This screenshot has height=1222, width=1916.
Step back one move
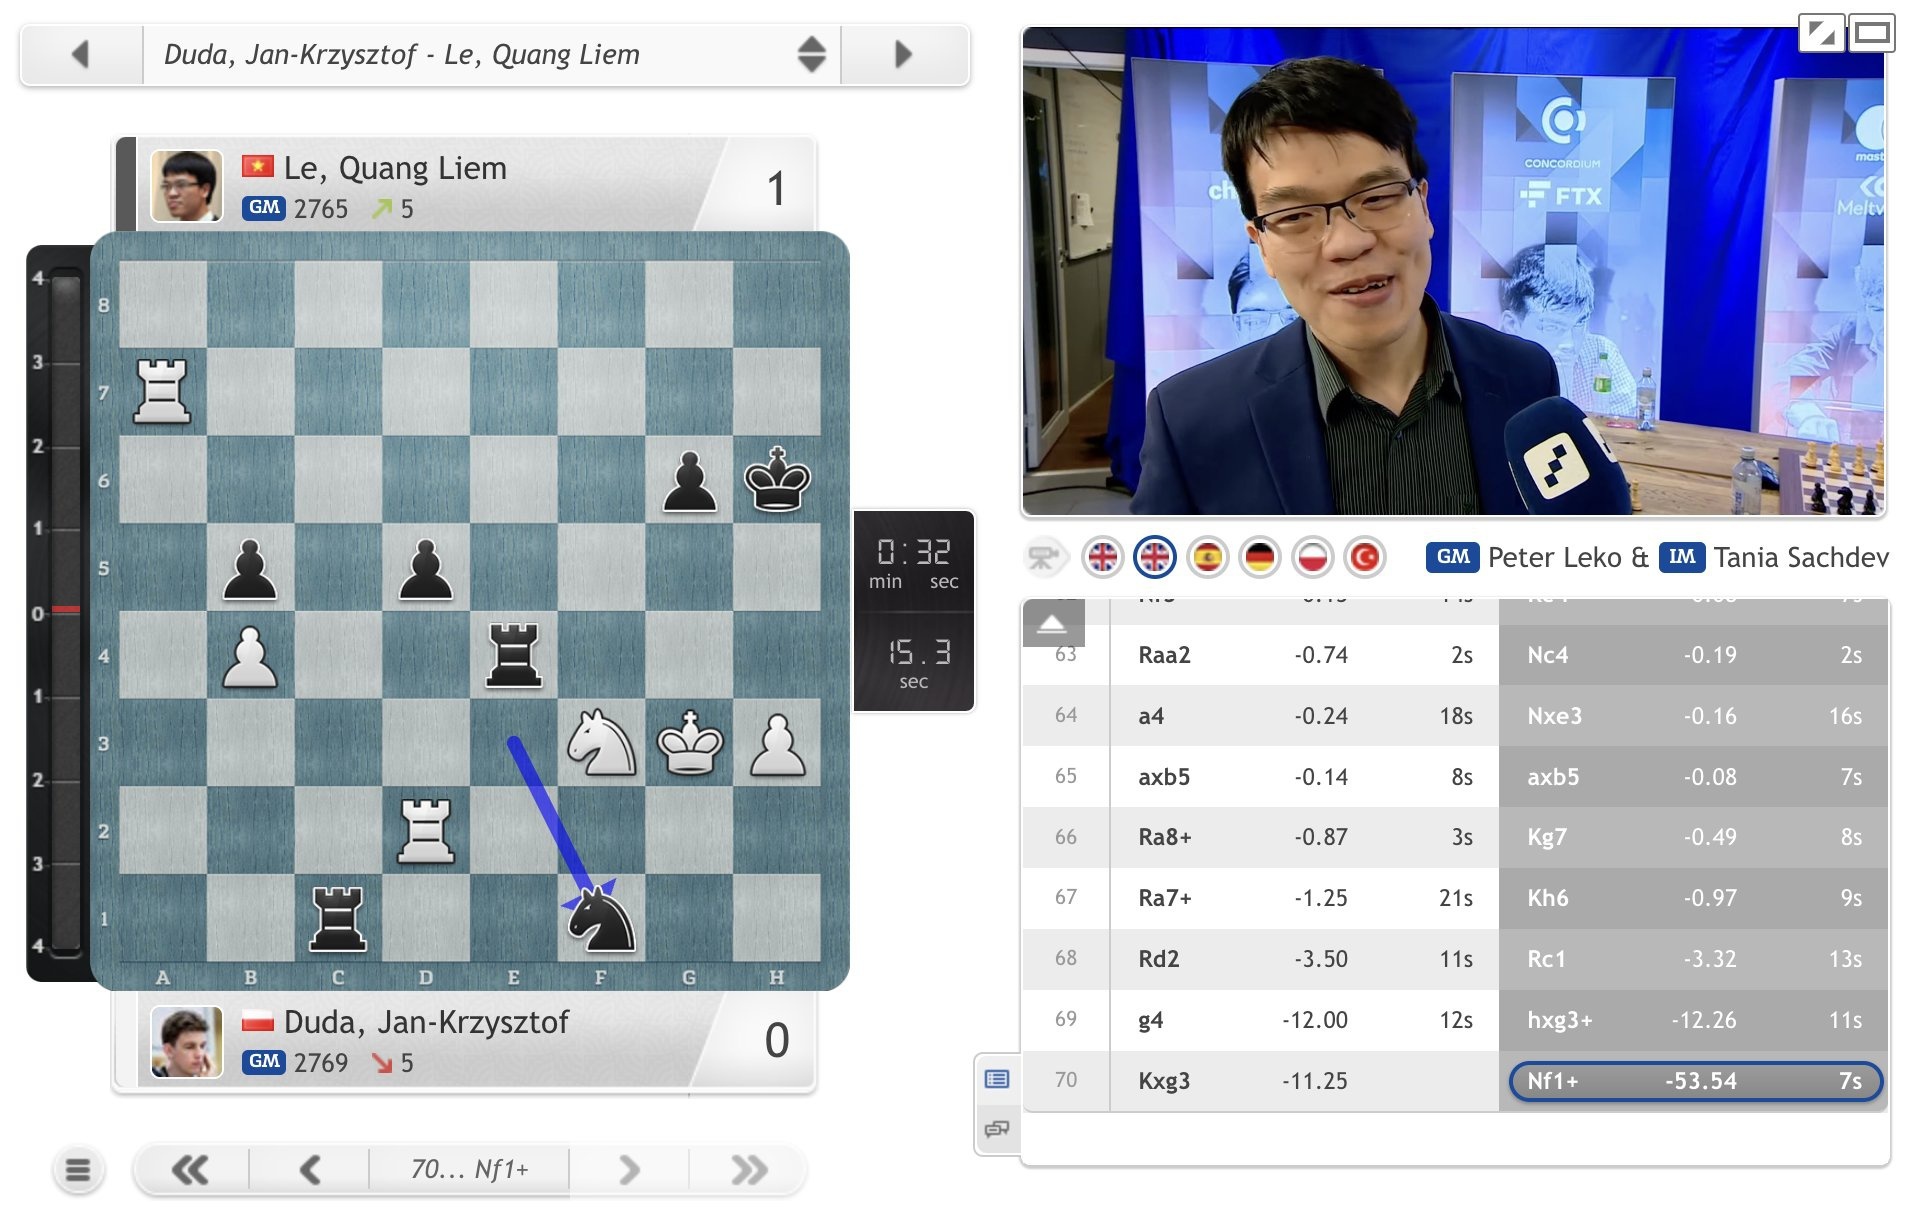[310, 1169]
